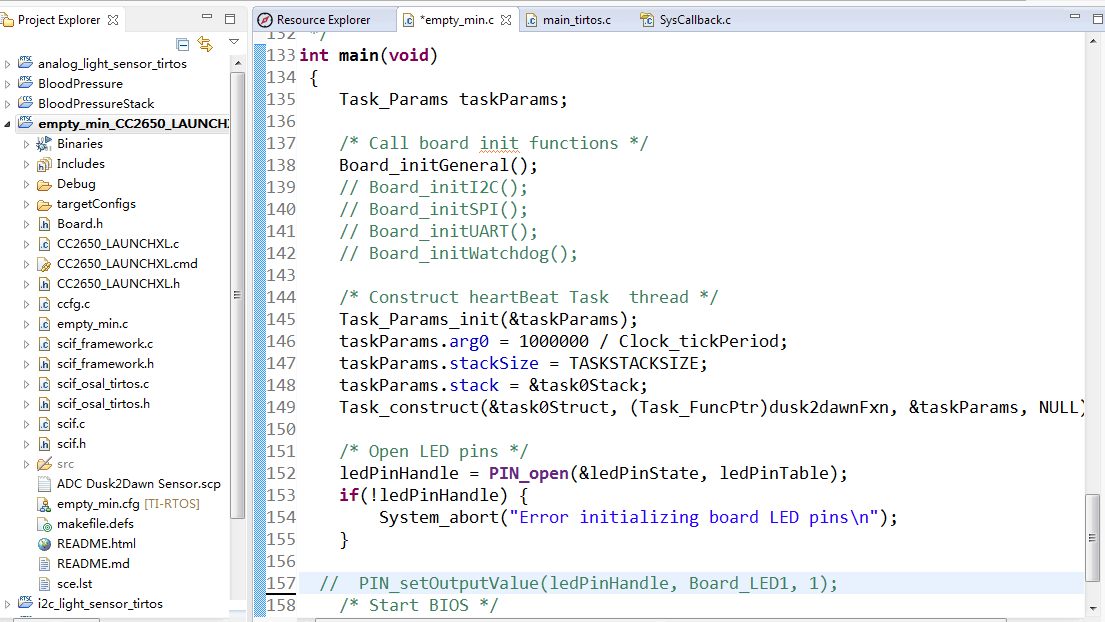Select CC2650_LAUNCHXL.c in the tree
The image size is (1105, 622).
tap(118, 244)
